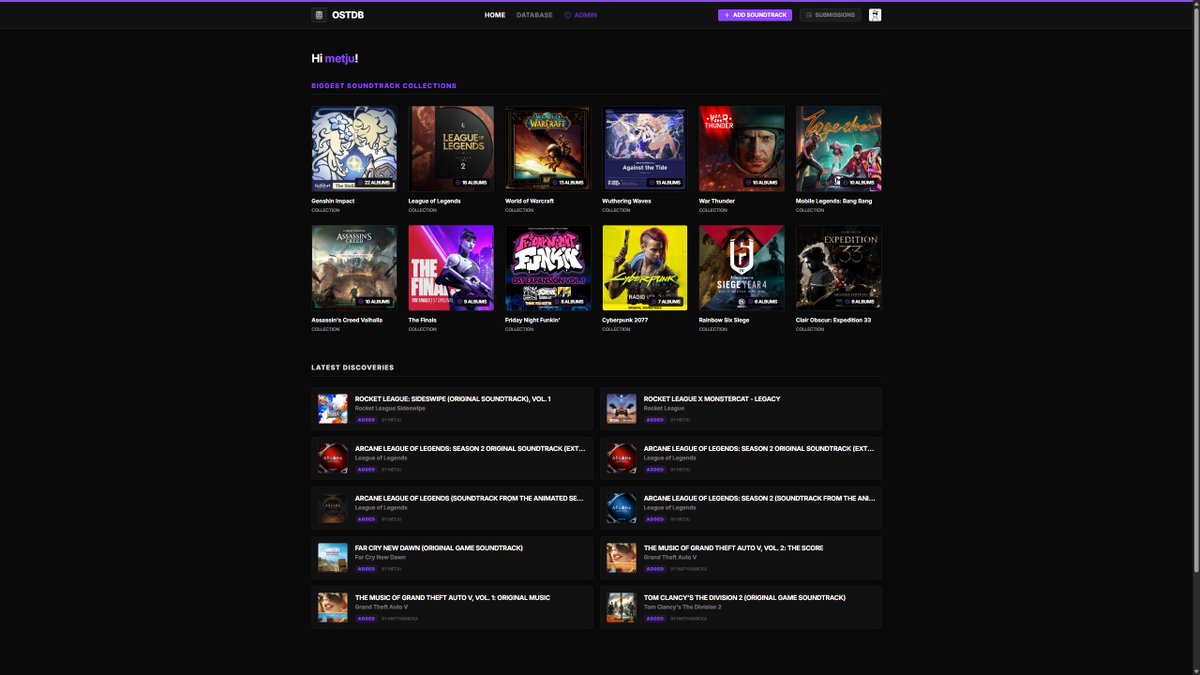The height and width of the screenshot is (675, 1200).
Task: Open The Finals collection cover
Action: coord(451,267)
